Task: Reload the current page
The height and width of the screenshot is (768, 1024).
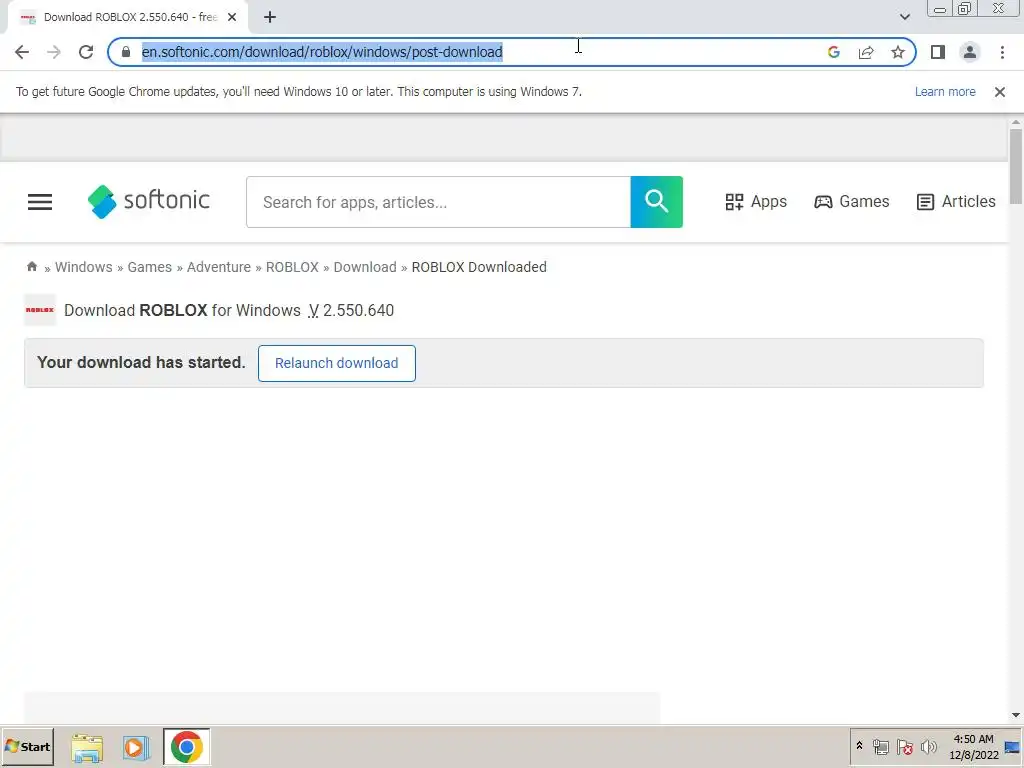Action: 86,52
